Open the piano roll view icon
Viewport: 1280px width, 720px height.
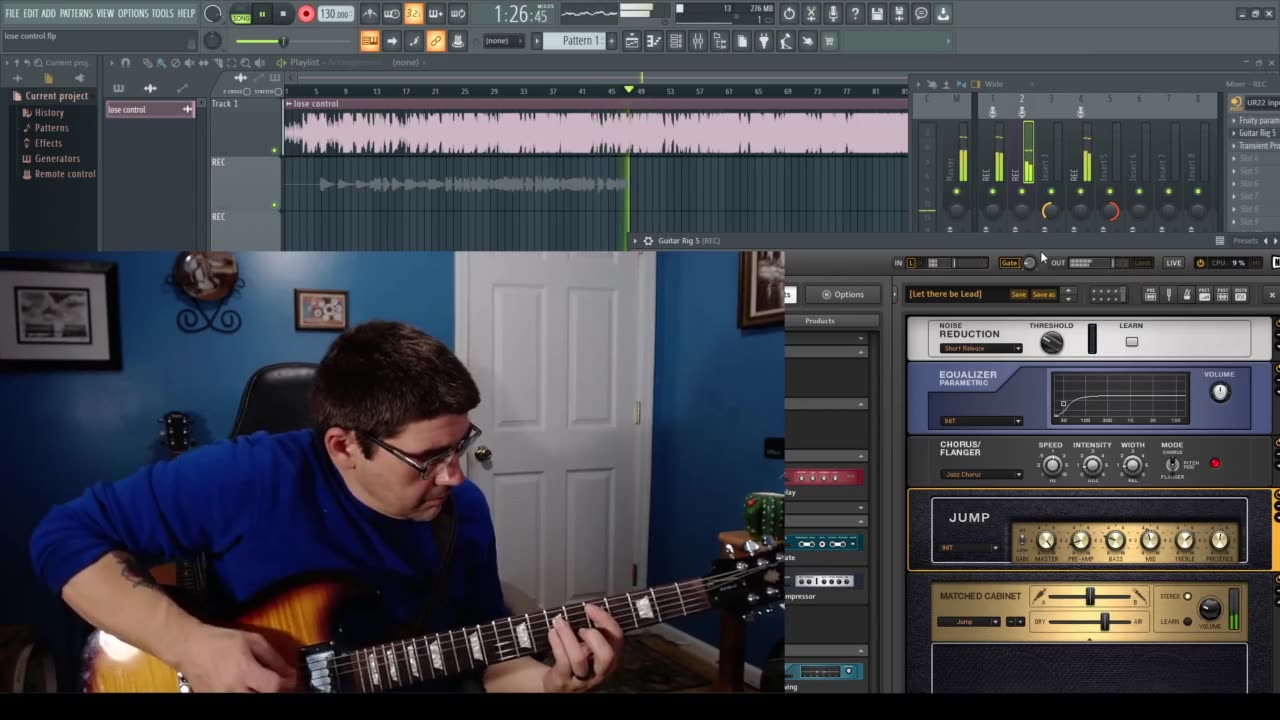(654, 41)
